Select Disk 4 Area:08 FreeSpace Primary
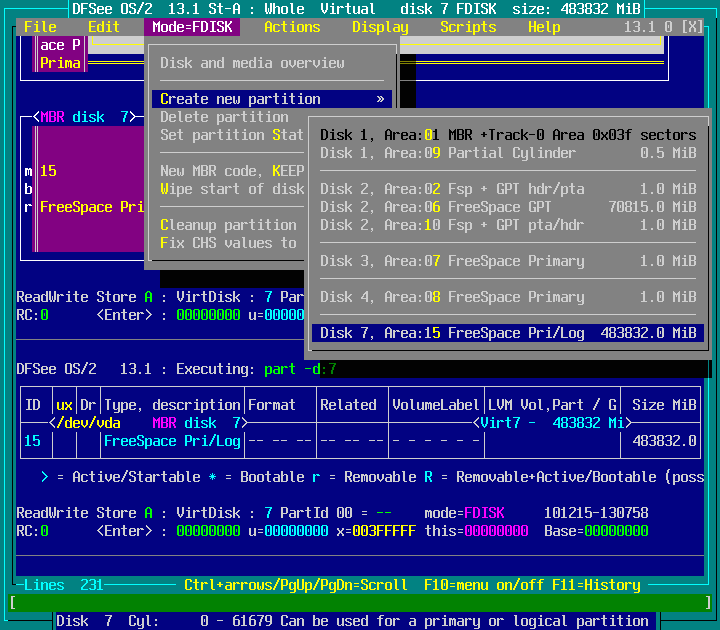The width and height of the screenshot is (720, 630). coord(508,297)
